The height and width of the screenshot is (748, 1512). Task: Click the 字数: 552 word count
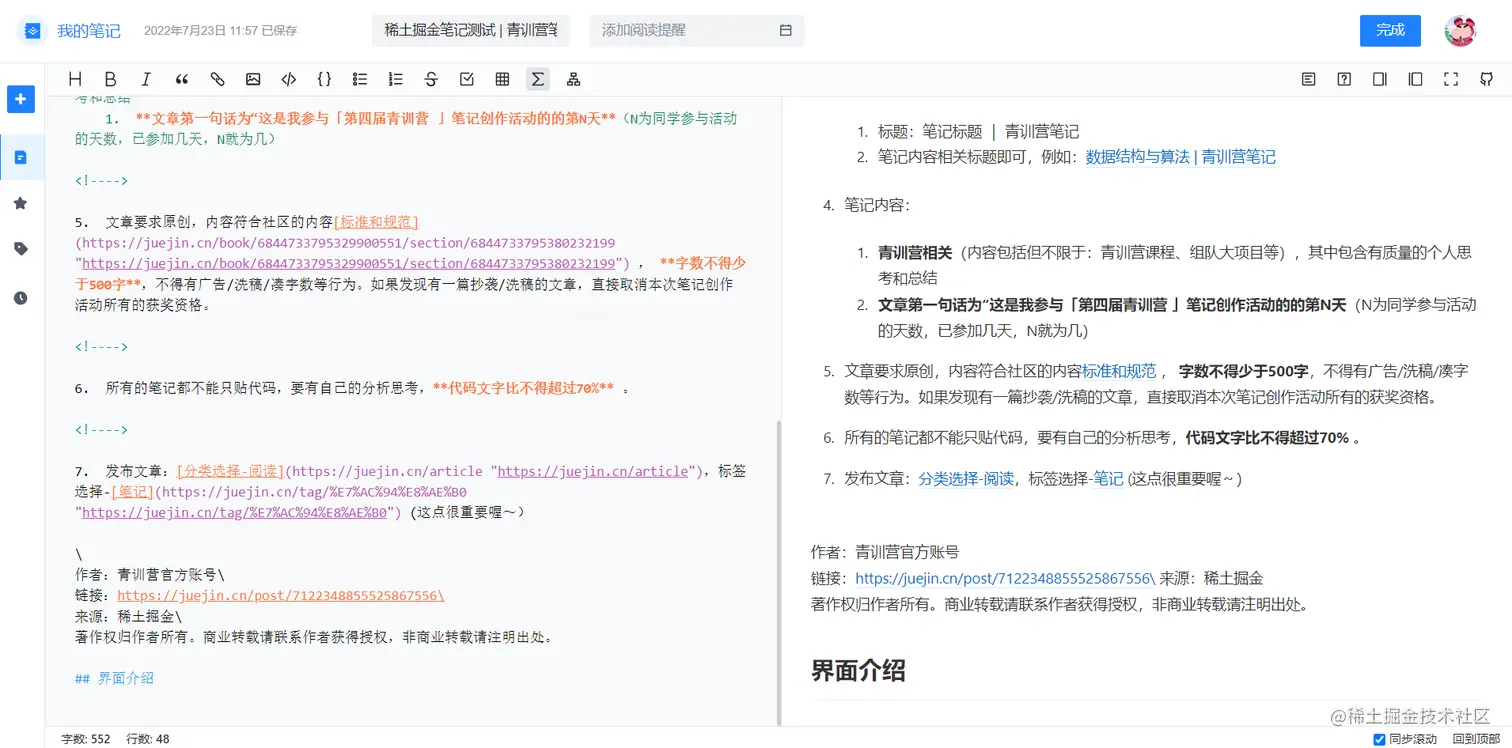tap(86, 739)
